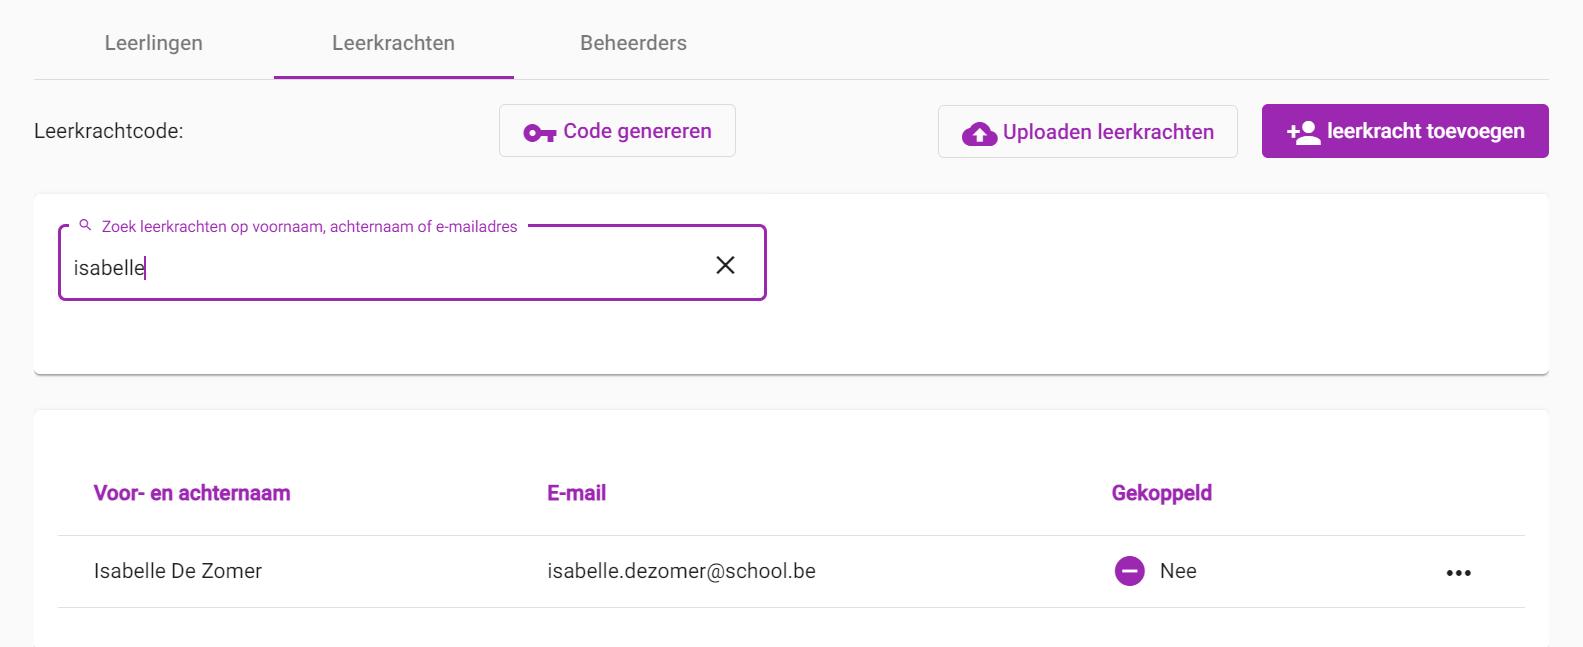Click the cloud upload icon
The image size is (1583, 647).
pos(979,134)
